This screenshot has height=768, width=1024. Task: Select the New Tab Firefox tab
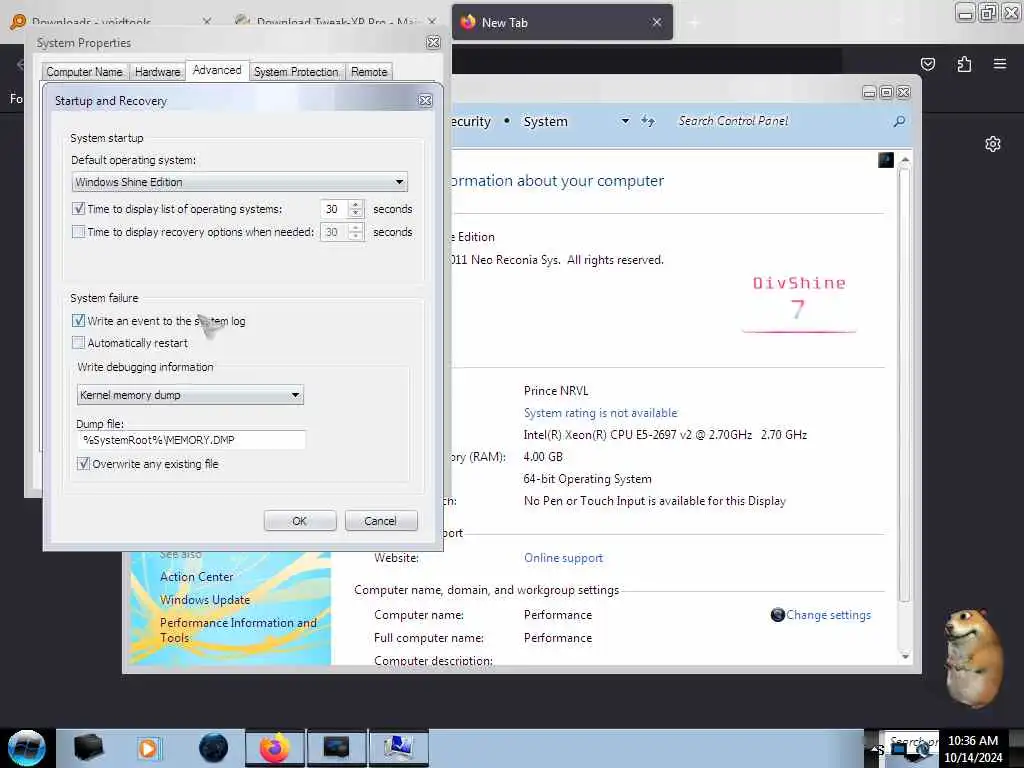click(562, 22)
